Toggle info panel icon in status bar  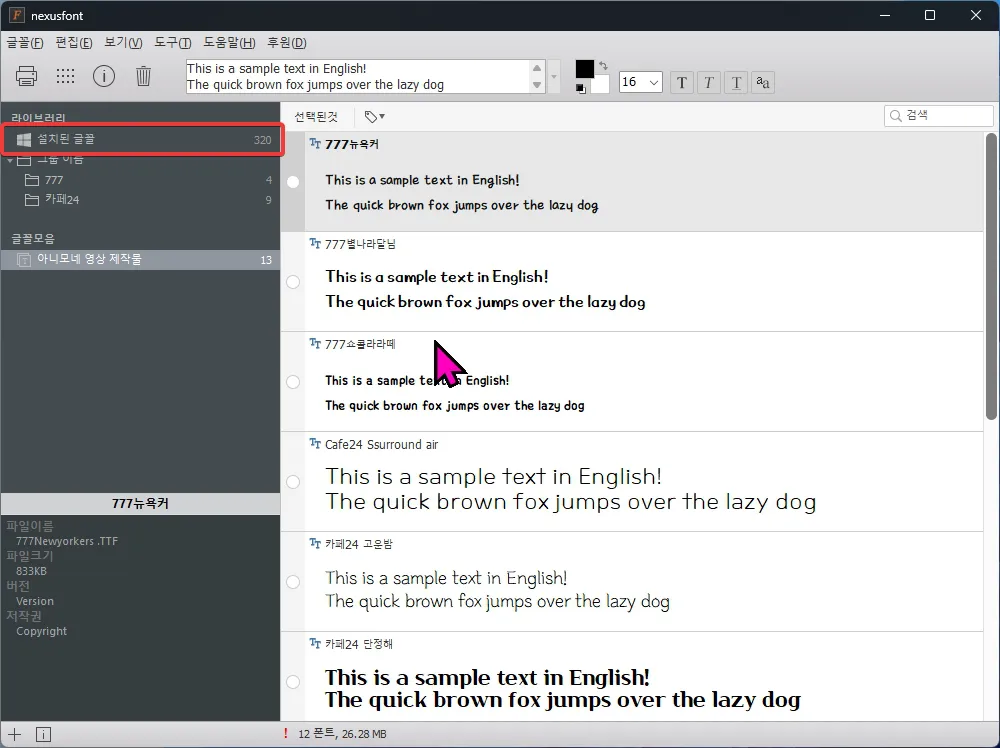[x=43, y=734]
